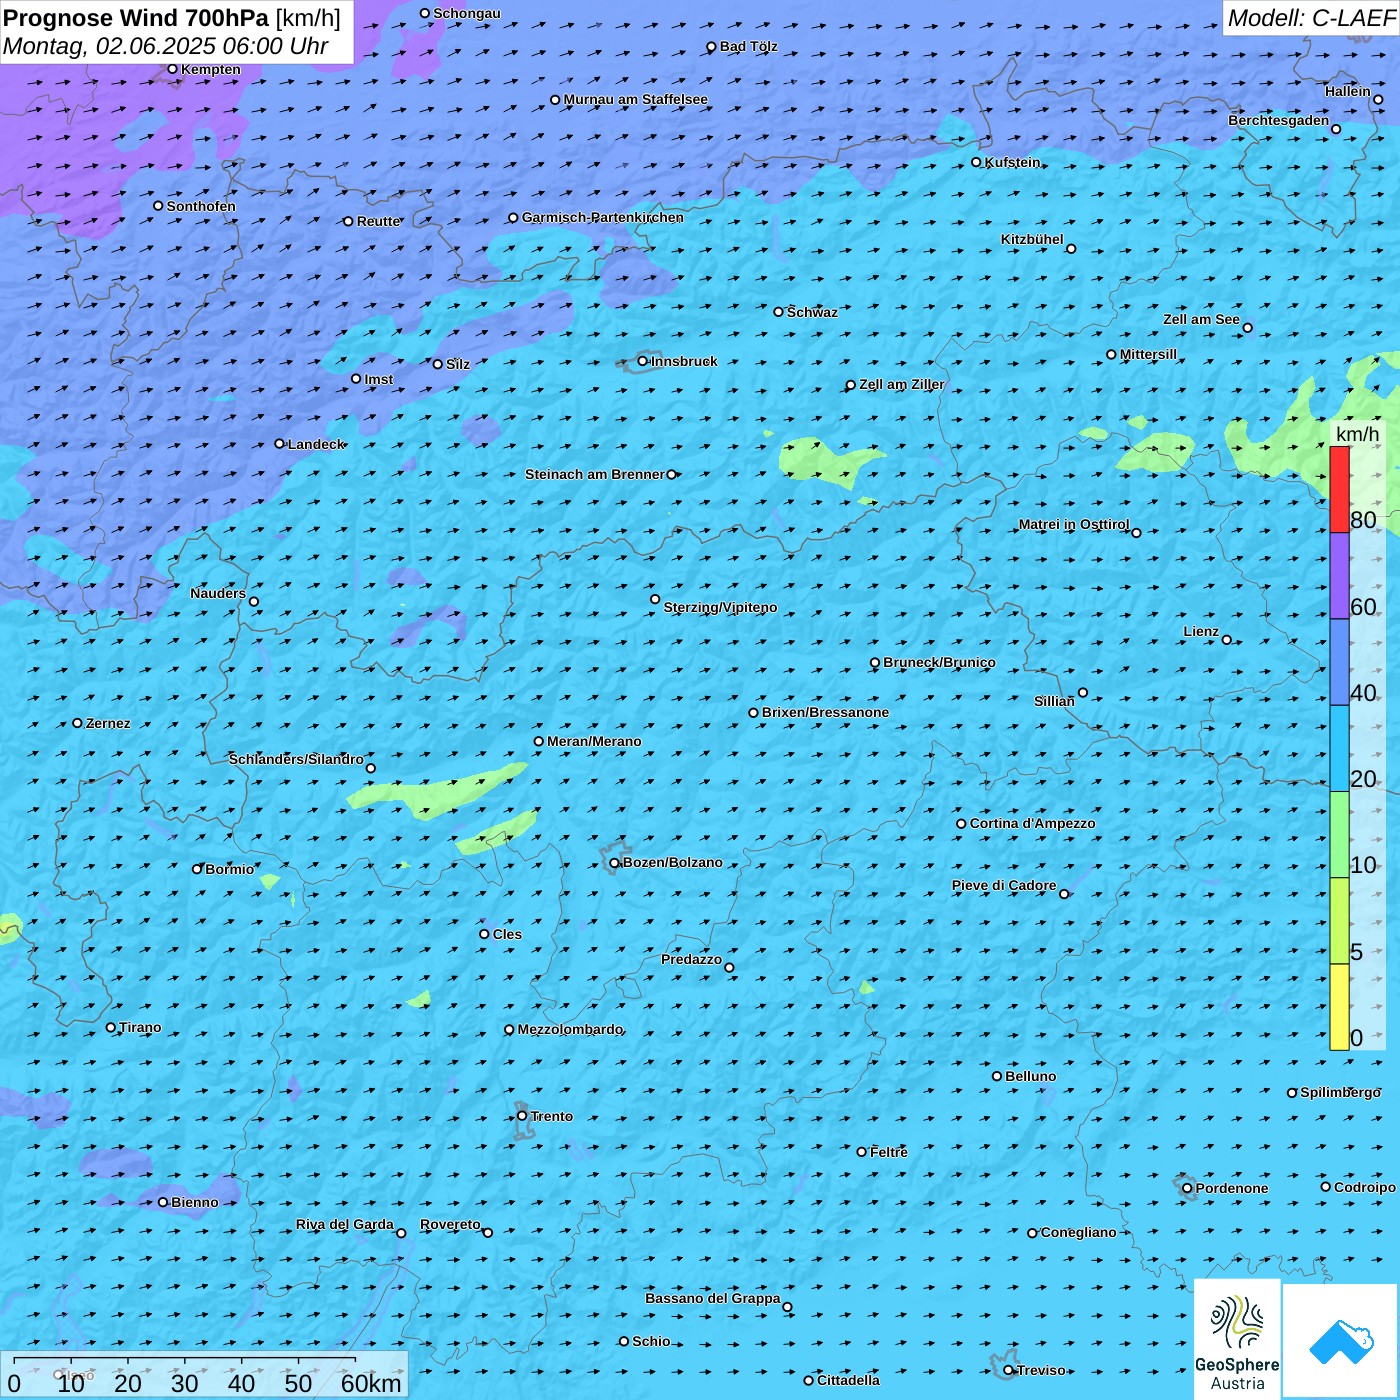The height and width of the screenshot is (1400, 1400).
Task: Click the 'Cittadella' label
Action: (x=849, y=1380)
